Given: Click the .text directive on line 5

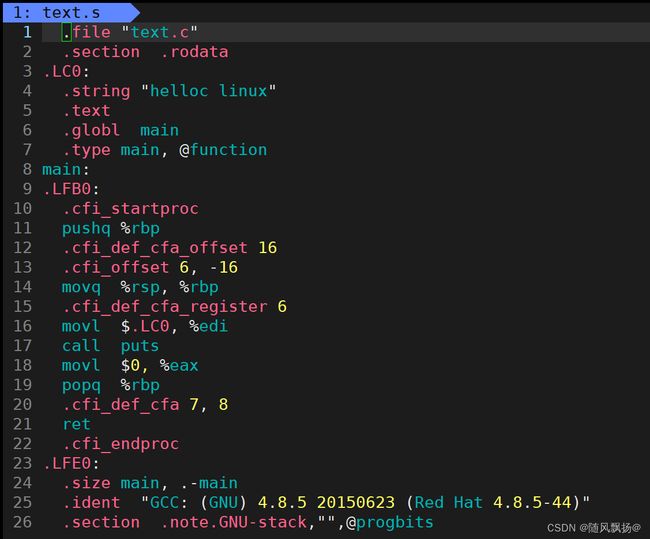Looking at the screenshot, I should (86, 111).
